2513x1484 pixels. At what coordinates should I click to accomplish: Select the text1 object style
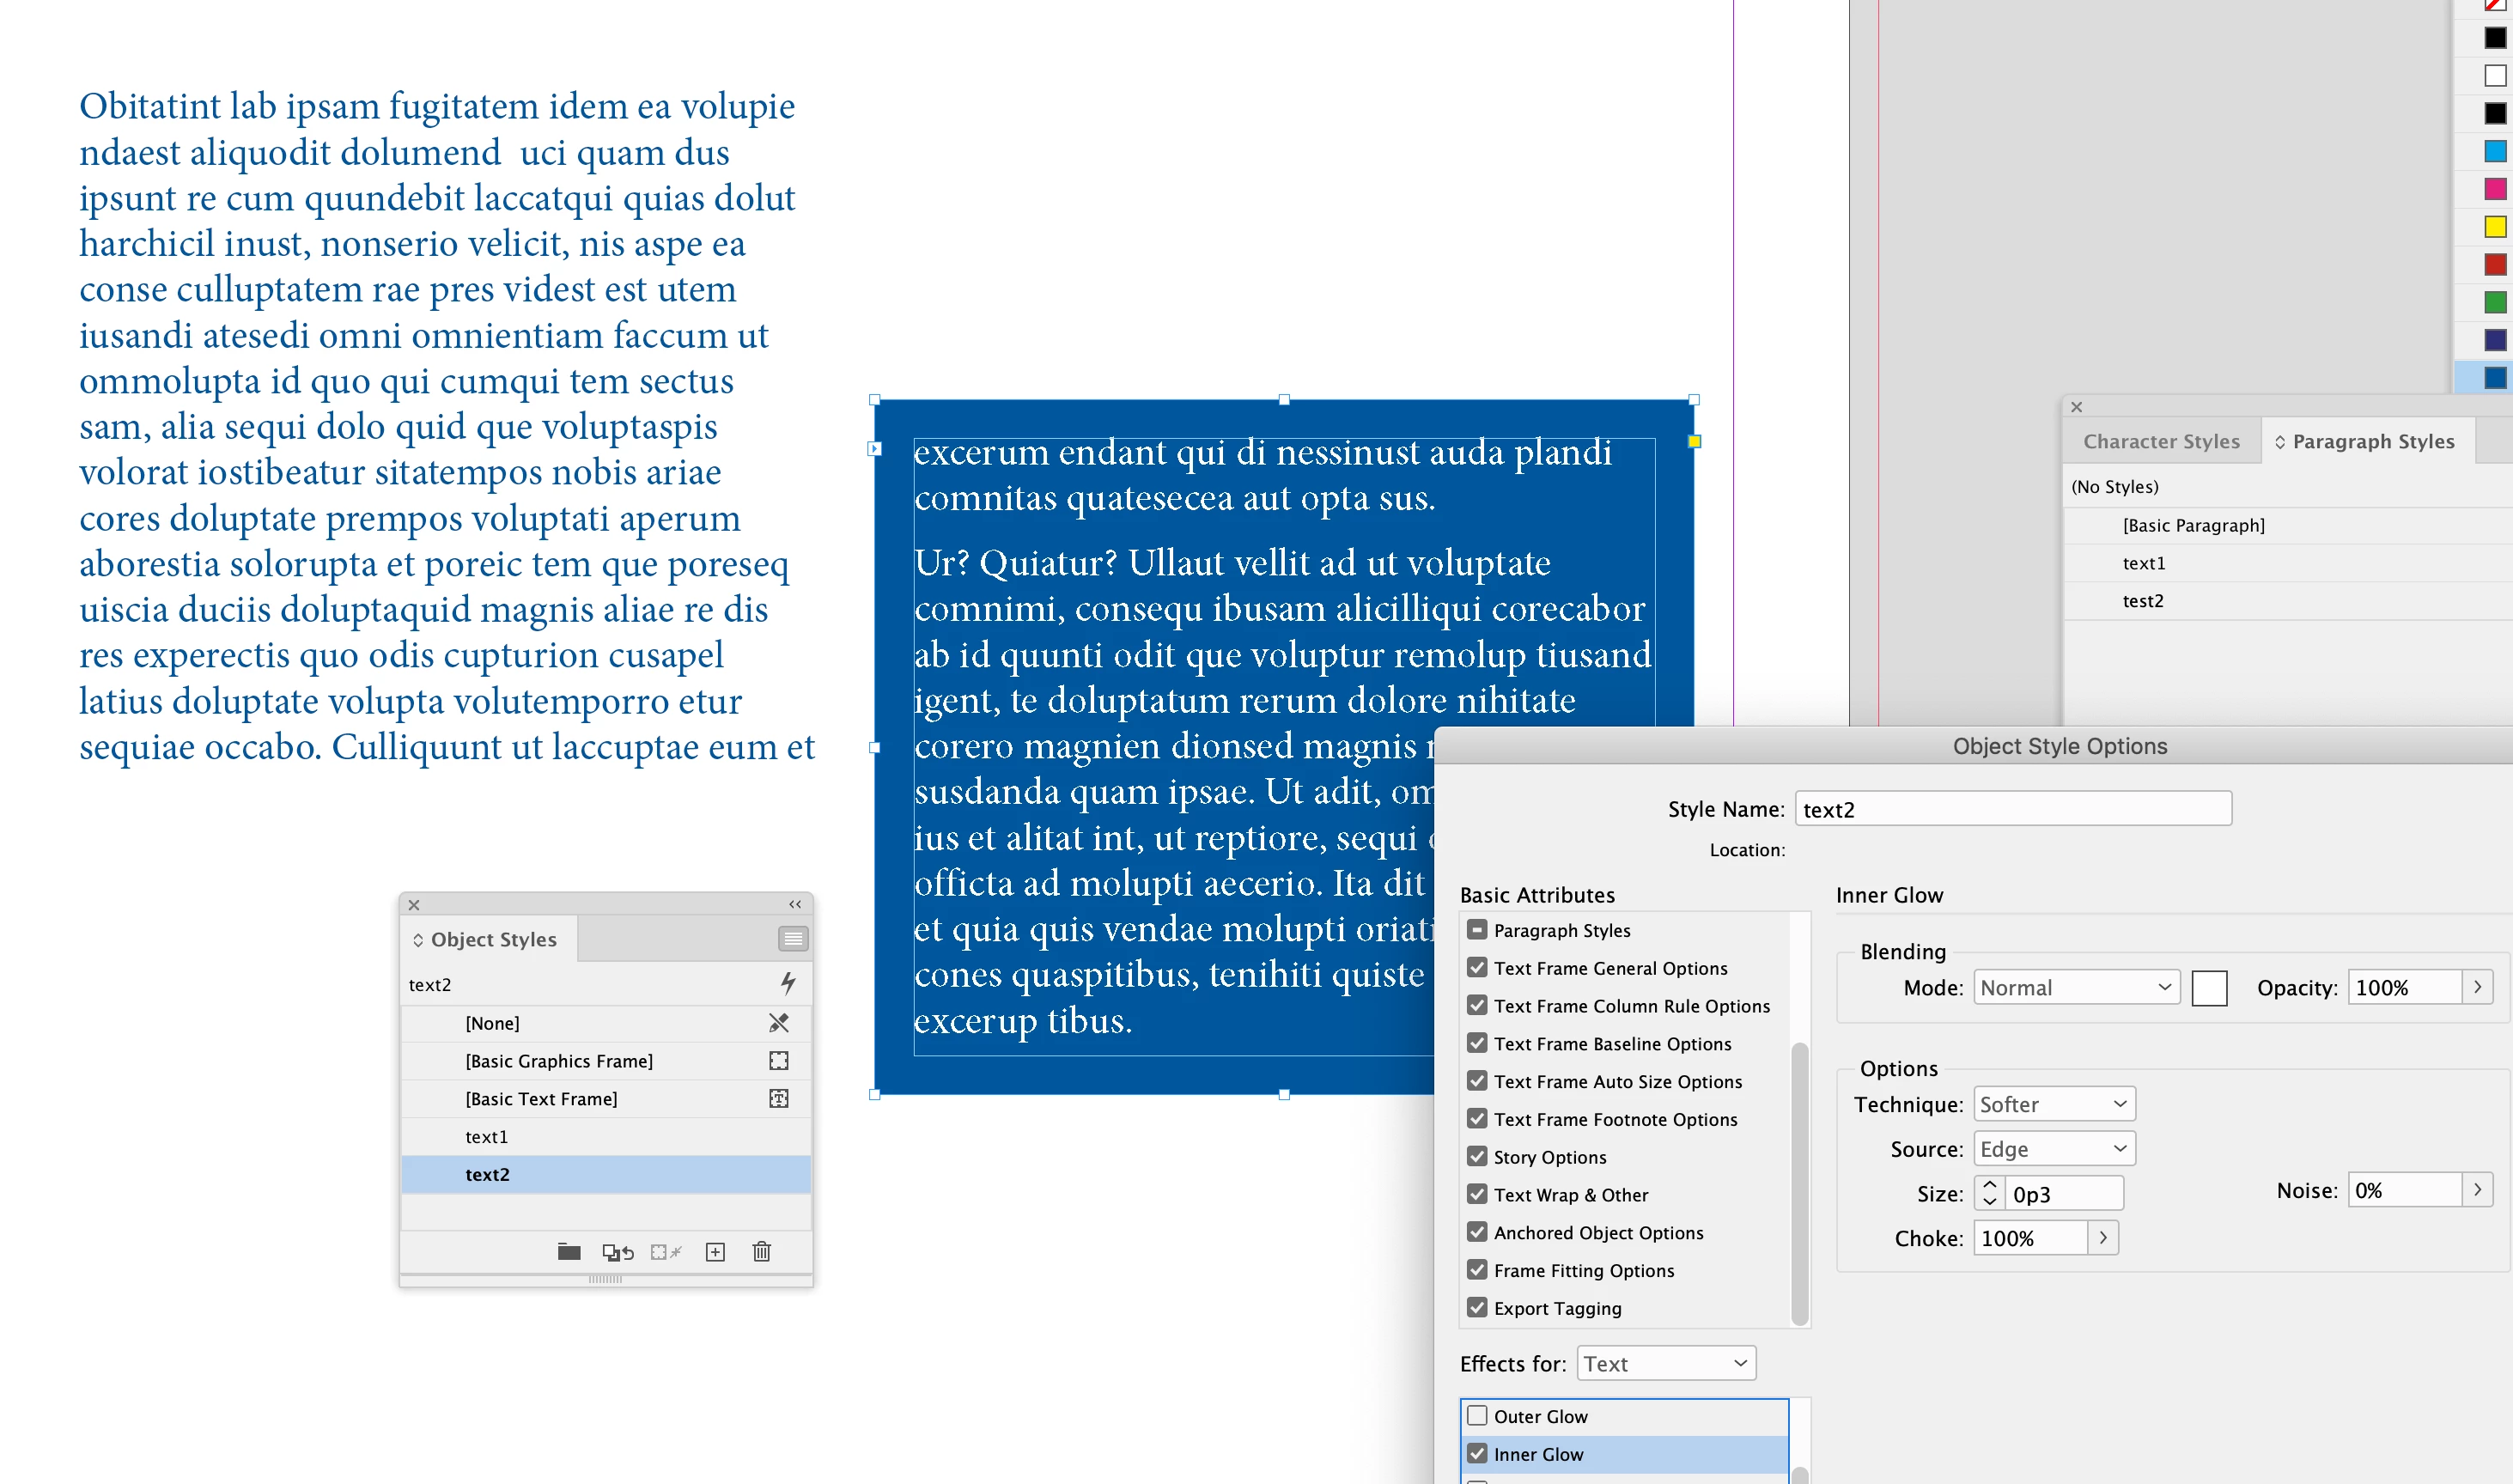click(x=487, y=1136)
